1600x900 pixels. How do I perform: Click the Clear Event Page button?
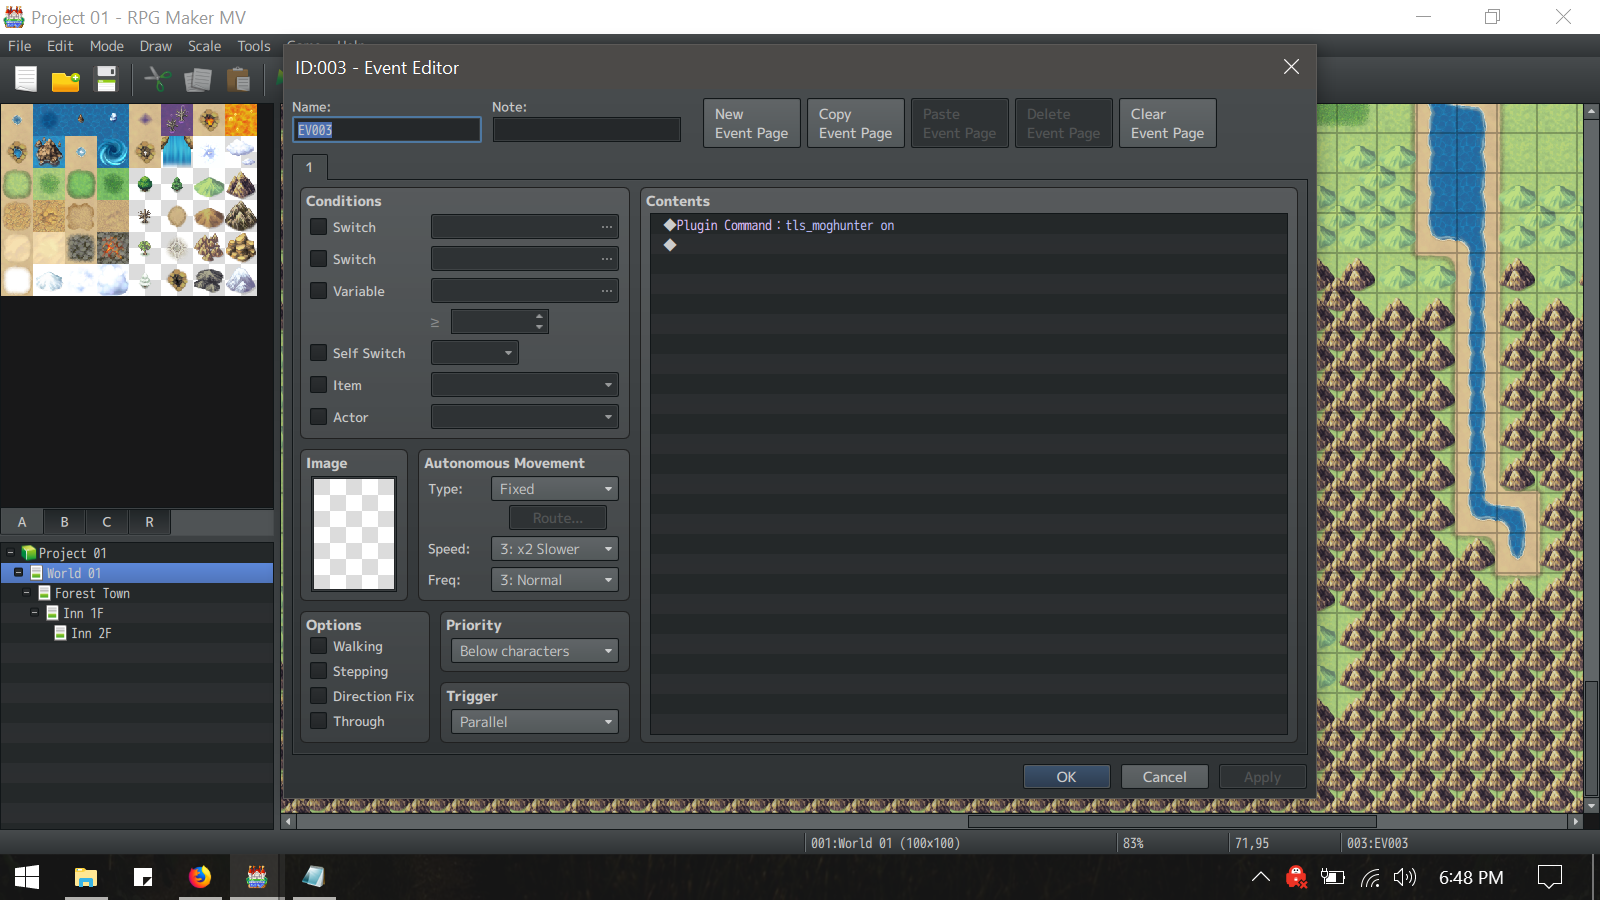tap(1168, 123)
